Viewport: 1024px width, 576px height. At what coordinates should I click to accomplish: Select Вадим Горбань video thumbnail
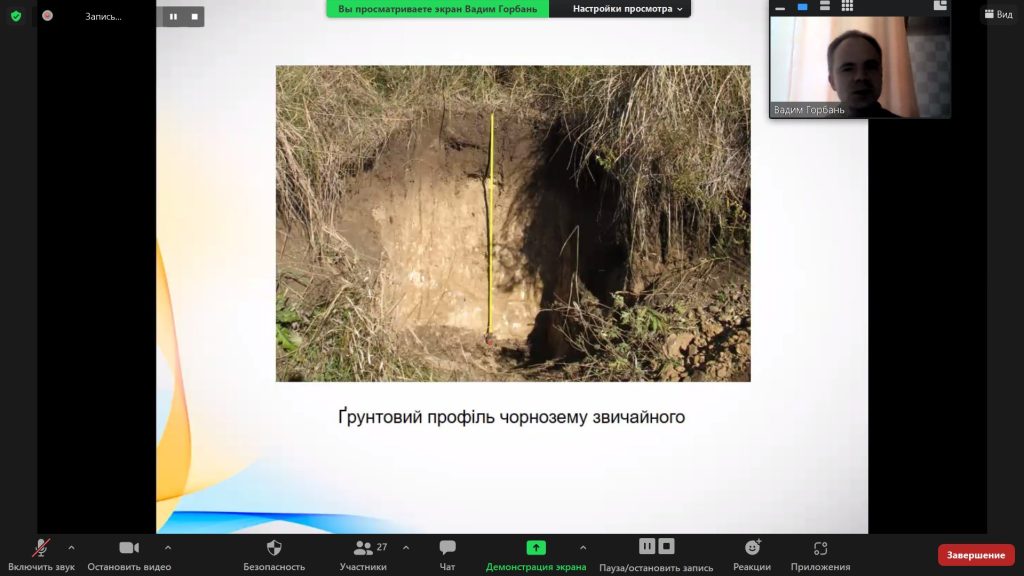pyautogui.click(x=860, y=67)
